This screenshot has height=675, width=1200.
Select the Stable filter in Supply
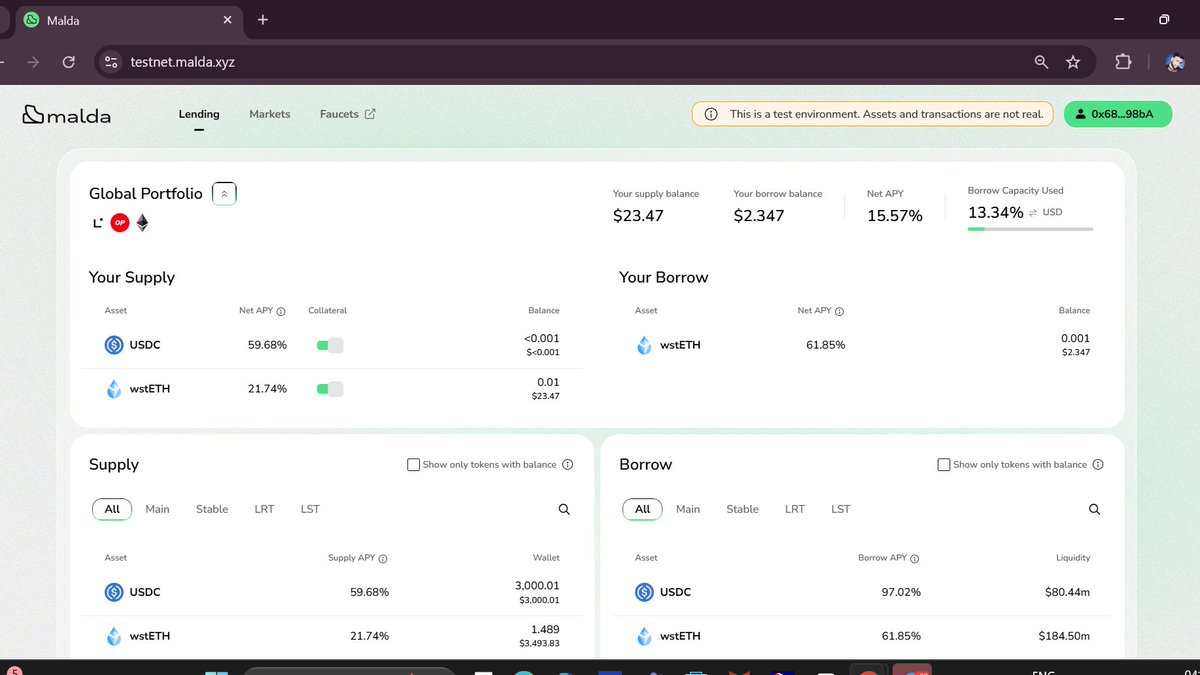click(212, 509)
